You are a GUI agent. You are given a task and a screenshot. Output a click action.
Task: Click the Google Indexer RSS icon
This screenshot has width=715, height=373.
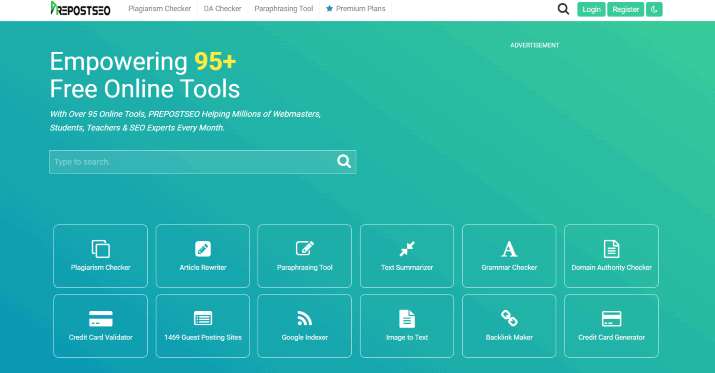[305, 318]
